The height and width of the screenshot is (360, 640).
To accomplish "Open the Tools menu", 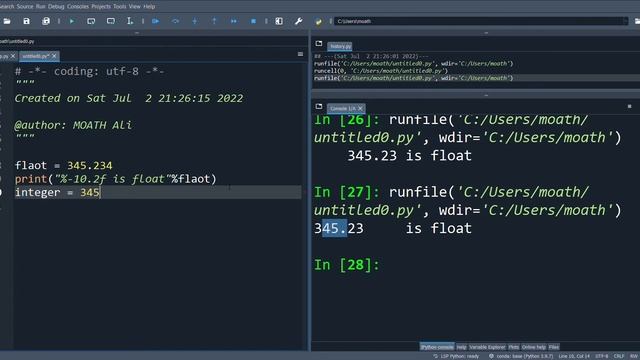I will (120, 7).
